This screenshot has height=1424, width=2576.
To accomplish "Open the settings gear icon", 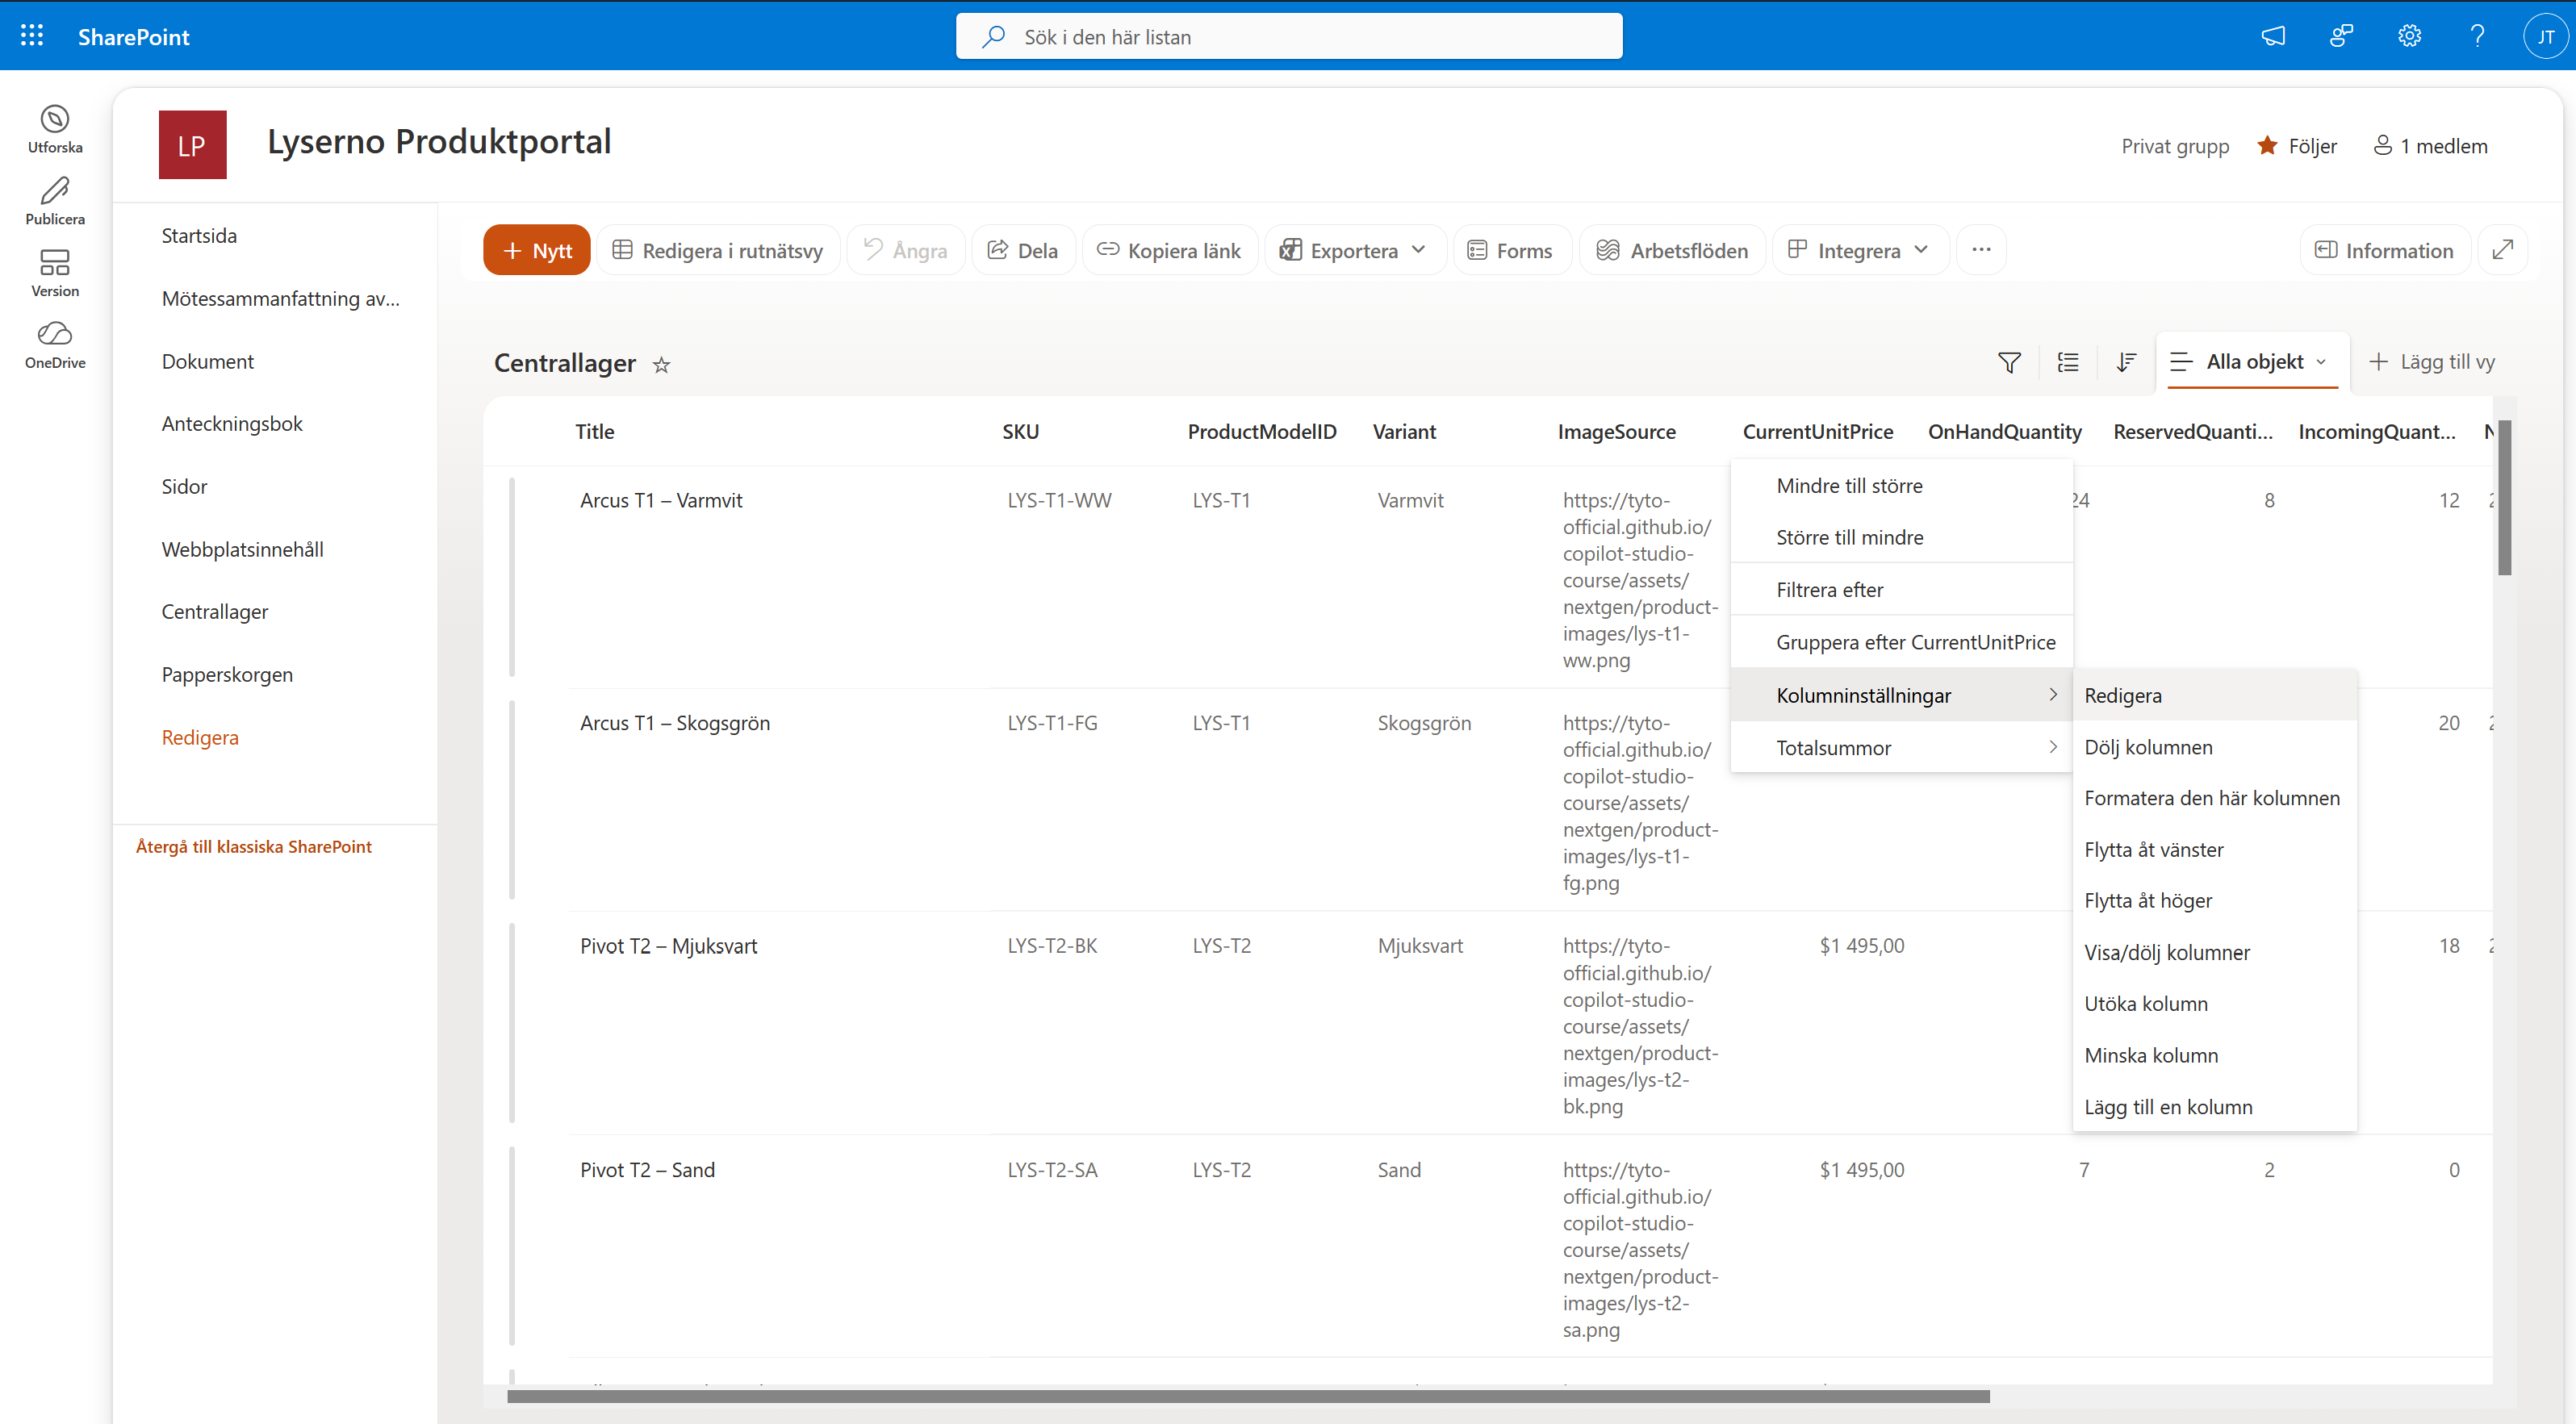I will tap(2409, 36).
